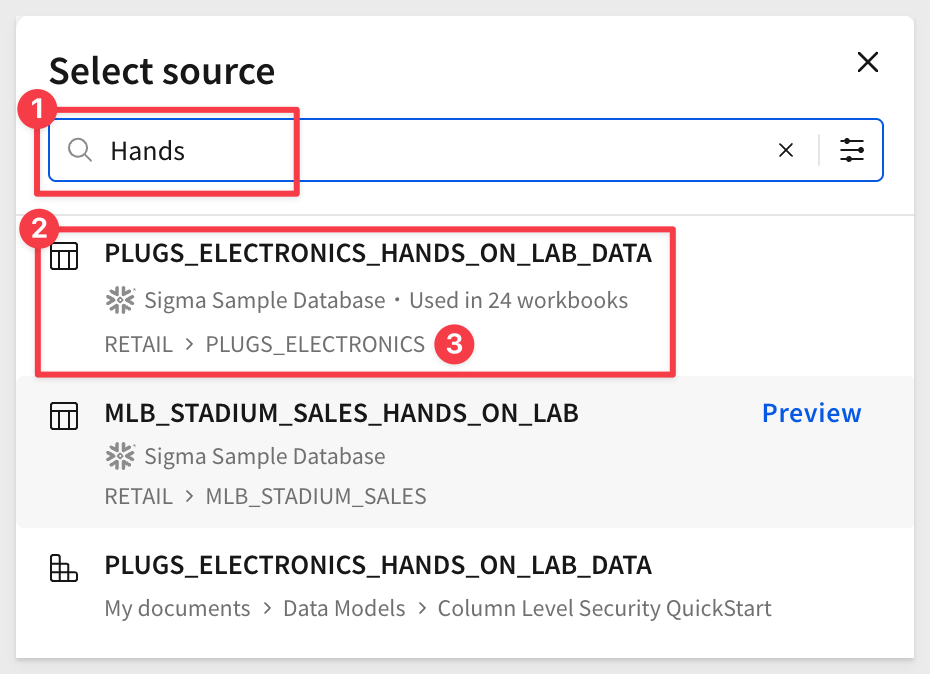930x674 pixels.
Task: Click table icon of first PLUGS_ELECTRONICS result
Action: (64, 256)
